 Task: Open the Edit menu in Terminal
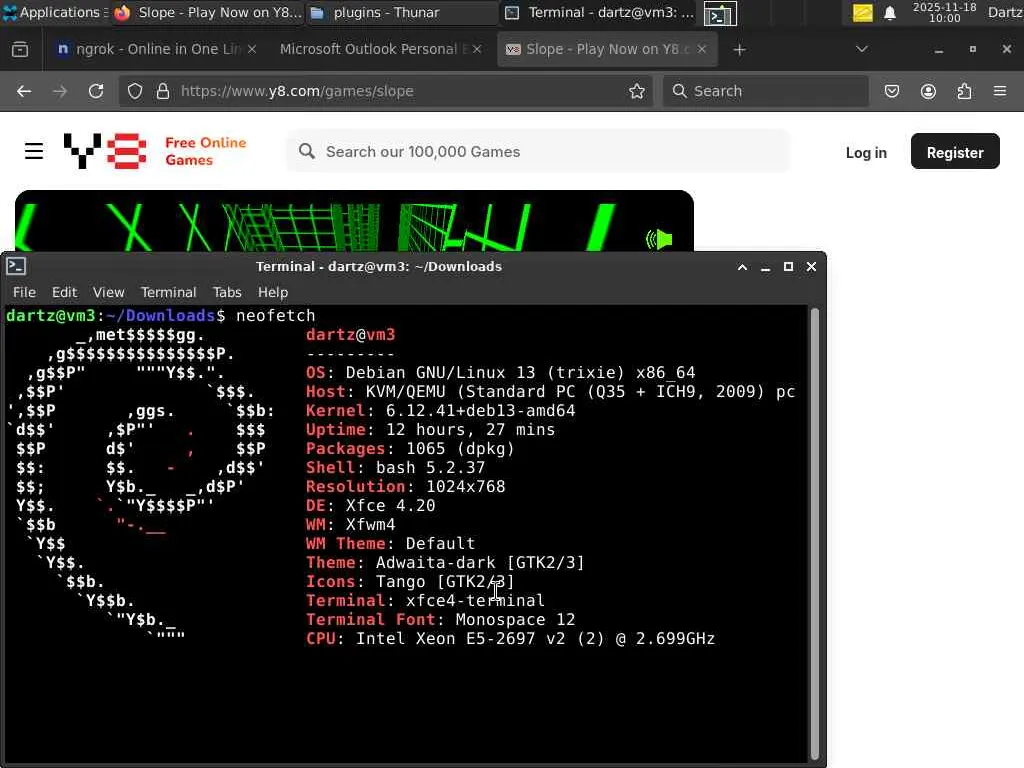(64, 292)
